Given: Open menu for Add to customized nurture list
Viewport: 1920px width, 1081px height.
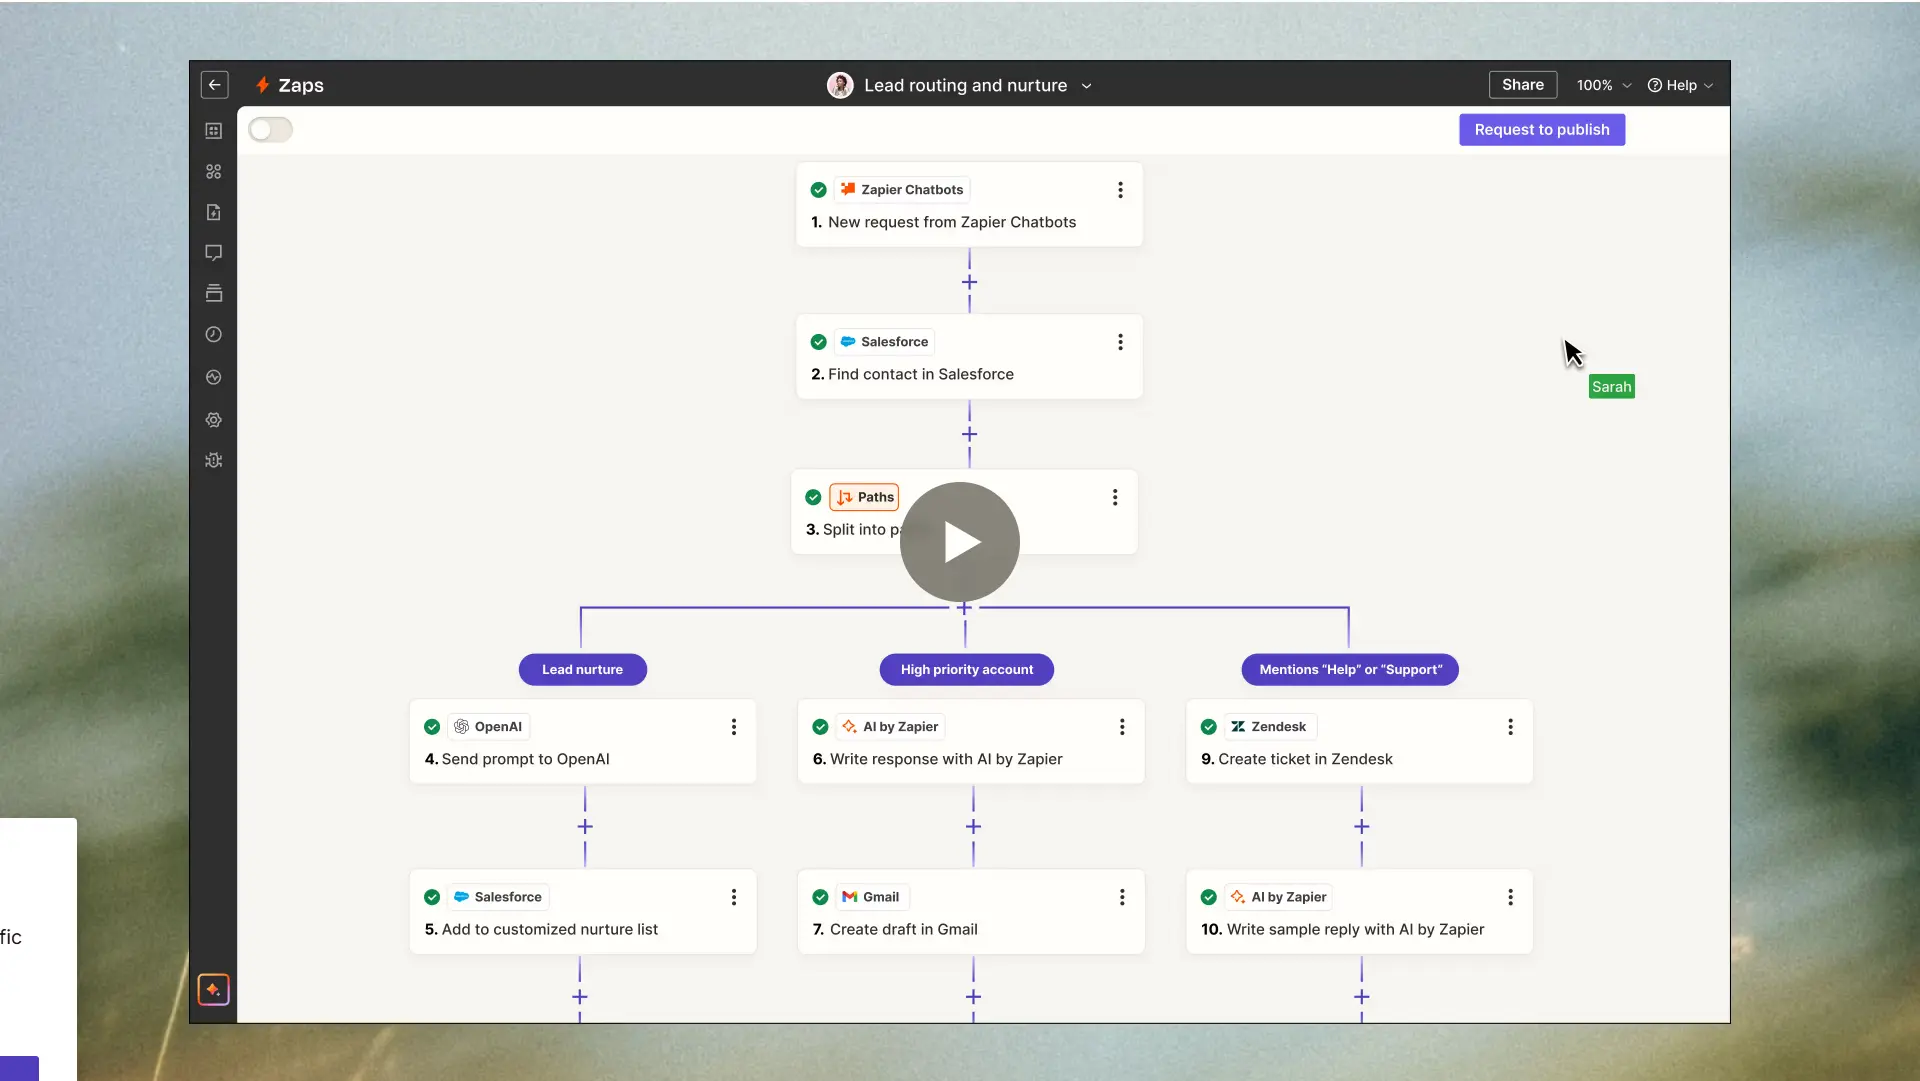Looking at the screenshot, I should [734, 897].
